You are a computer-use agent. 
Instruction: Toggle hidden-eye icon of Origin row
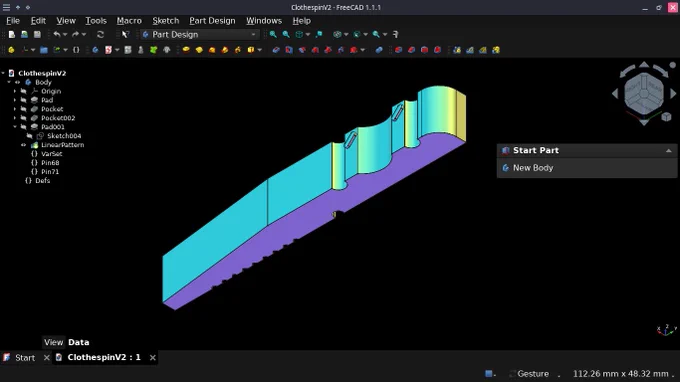pyautogui.click(x=23, y=91)
